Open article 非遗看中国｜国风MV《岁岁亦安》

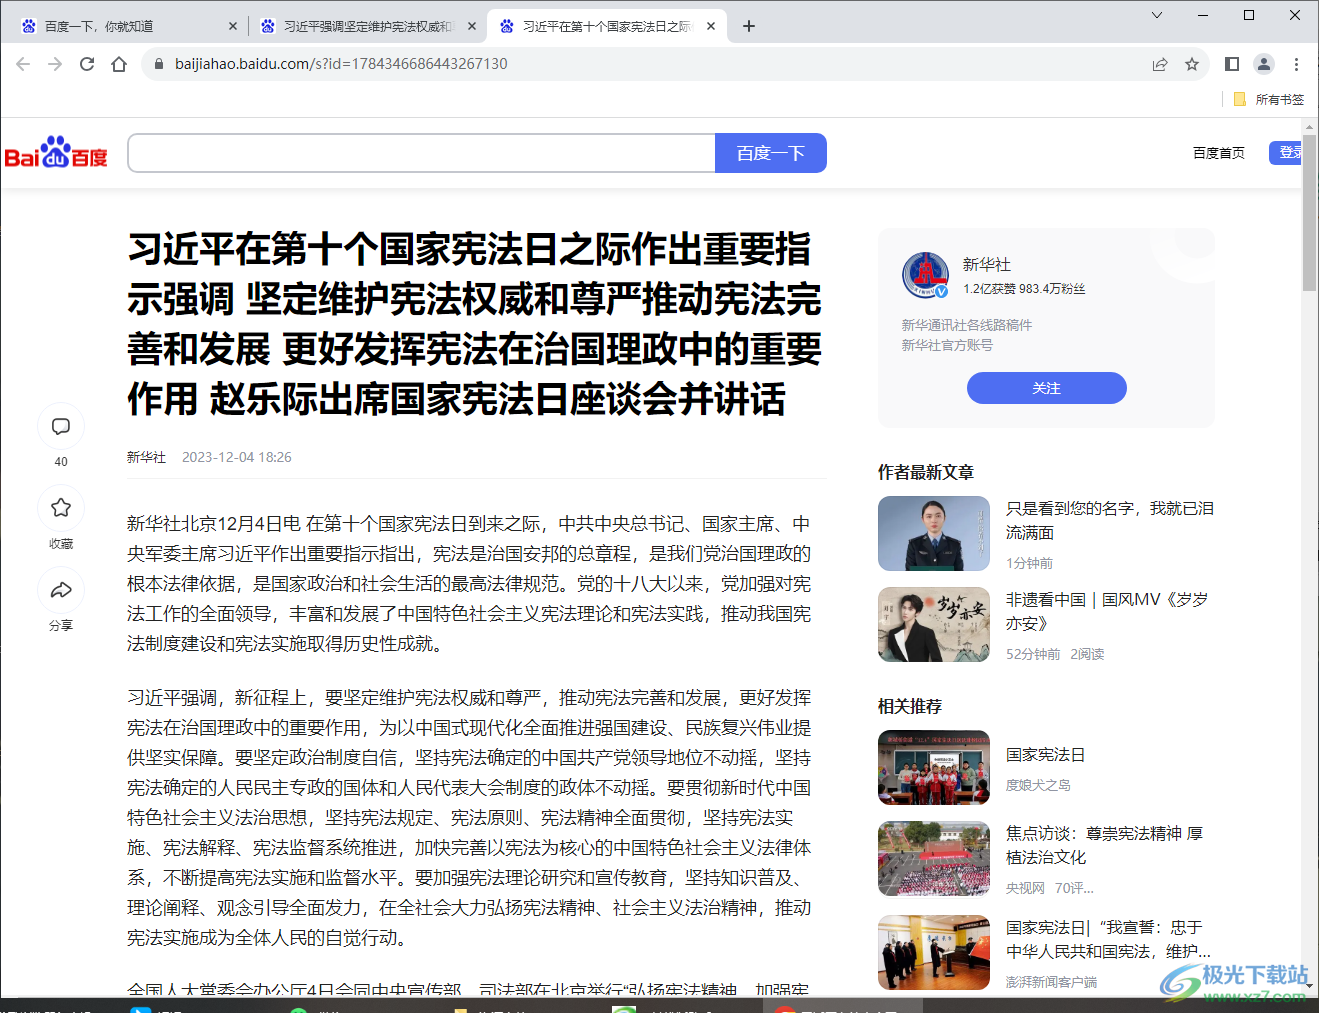click(1106, 611)
